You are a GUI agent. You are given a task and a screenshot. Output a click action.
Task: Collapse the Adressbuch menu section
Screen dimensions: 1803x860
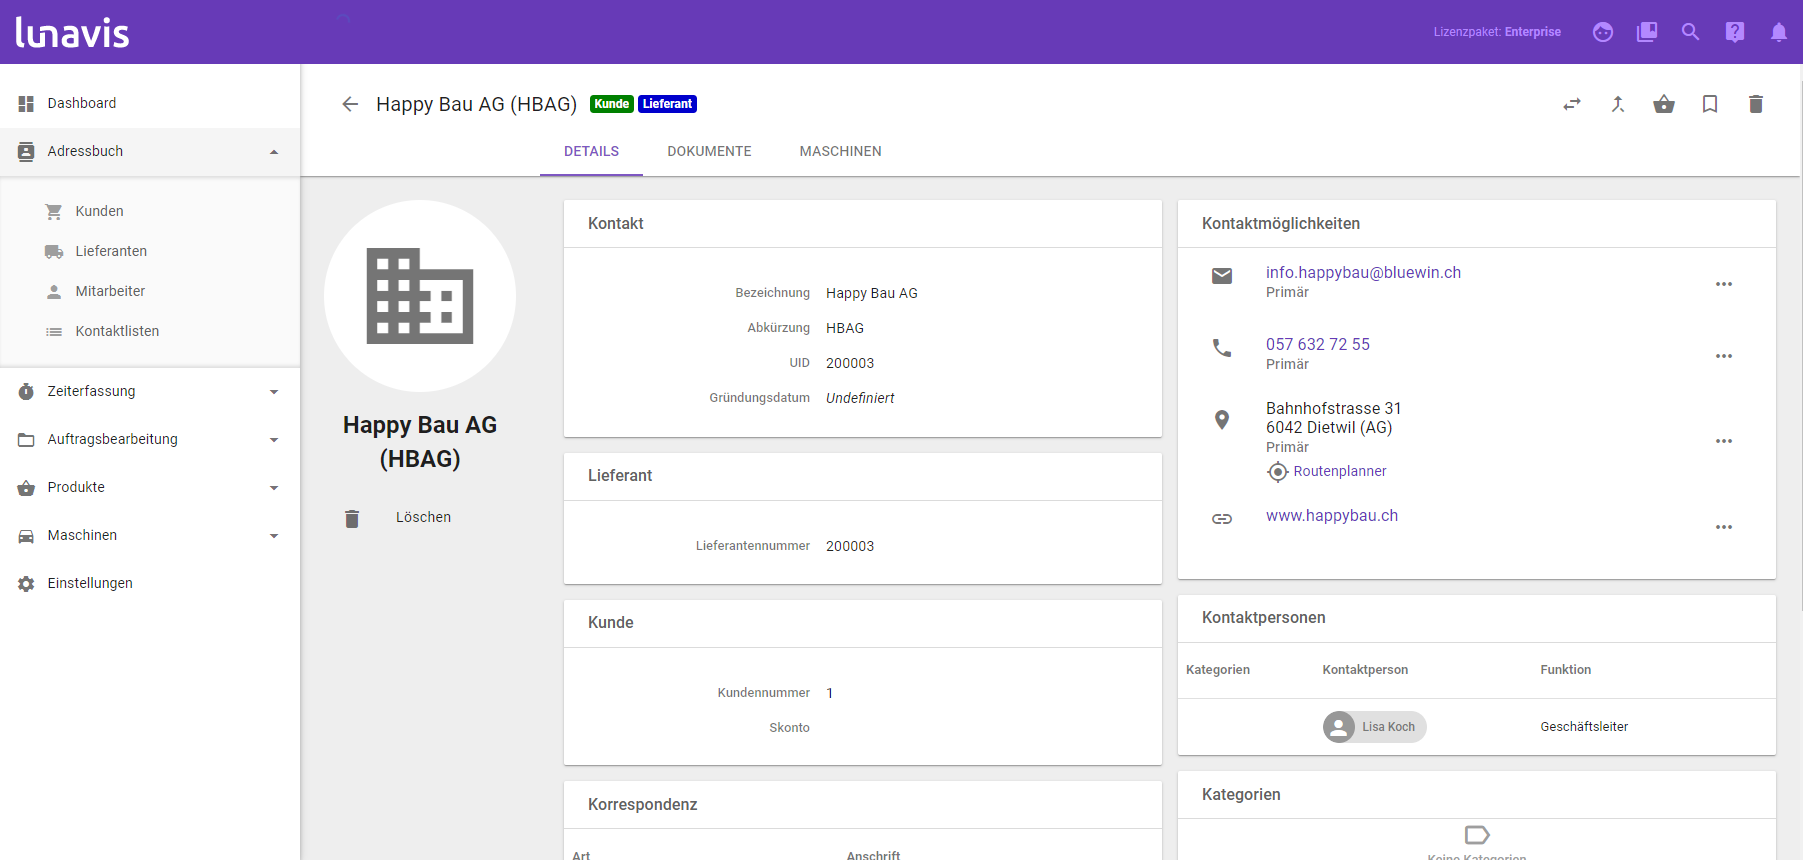274,152
